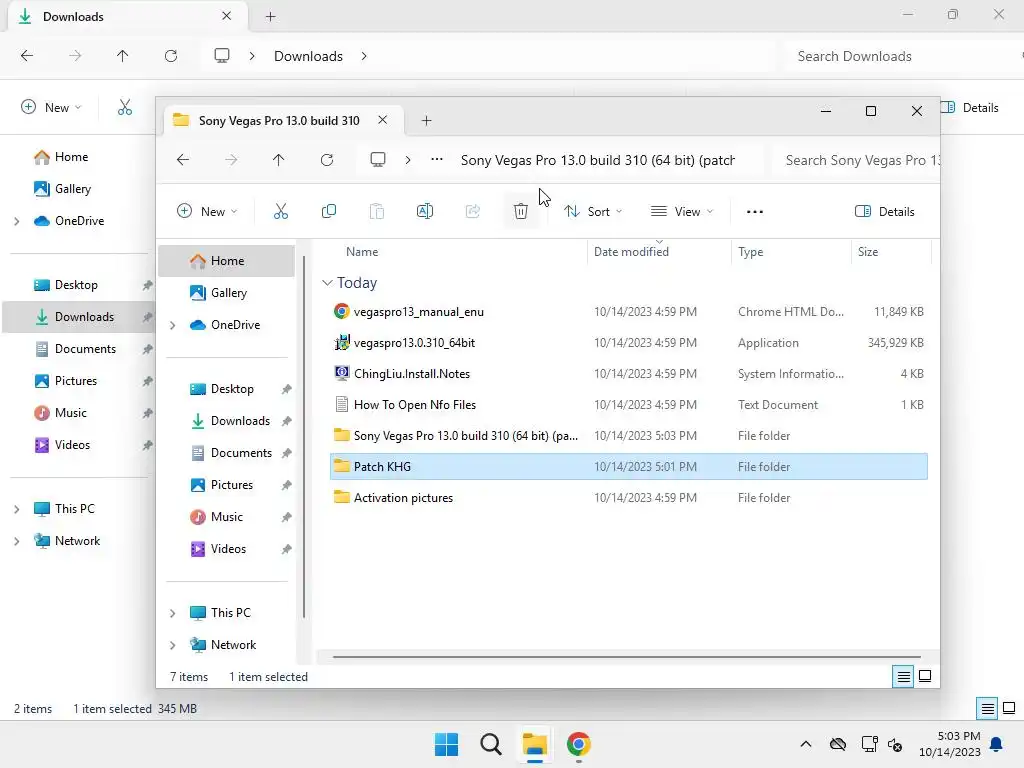This screenshot has width=1024, height=768.
Task: Click the Copy icon in front window toolbar
Action: (328, 211)
